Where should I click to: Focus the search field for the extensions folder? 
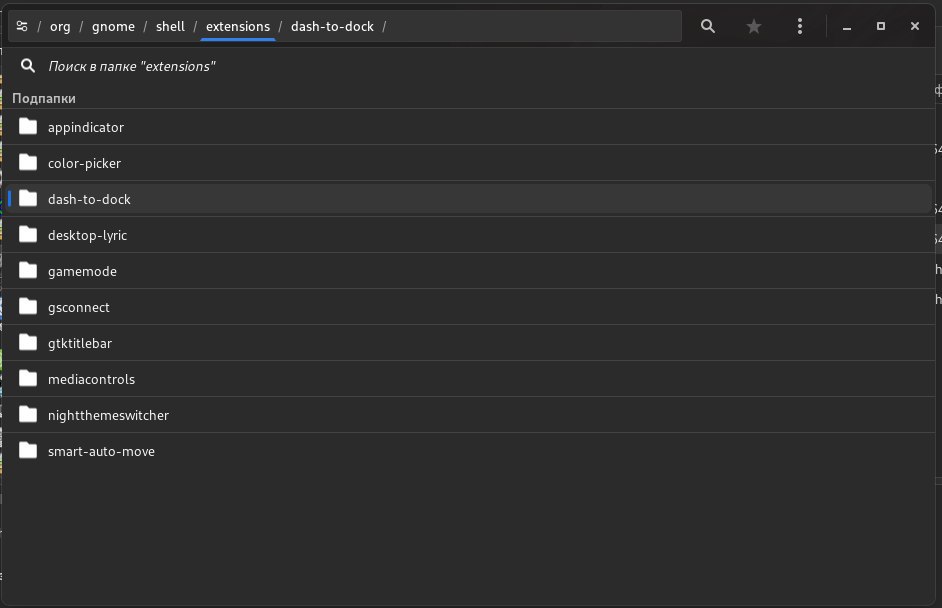[x=469, y=66]
